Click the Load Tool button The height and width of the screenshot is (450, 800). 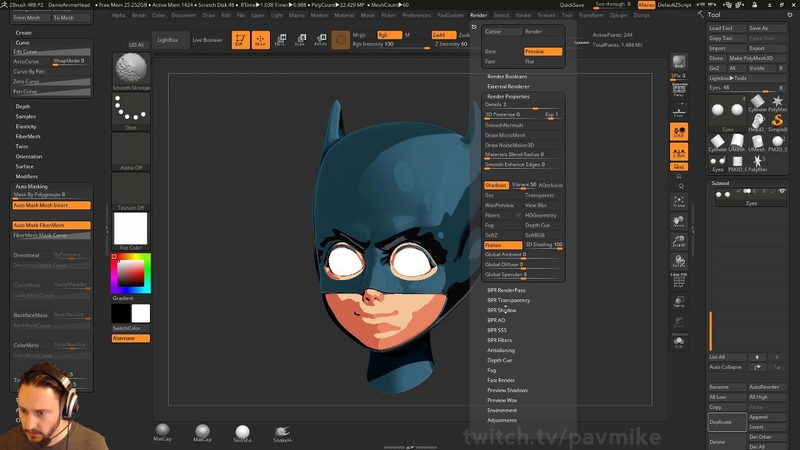[727, 28]
